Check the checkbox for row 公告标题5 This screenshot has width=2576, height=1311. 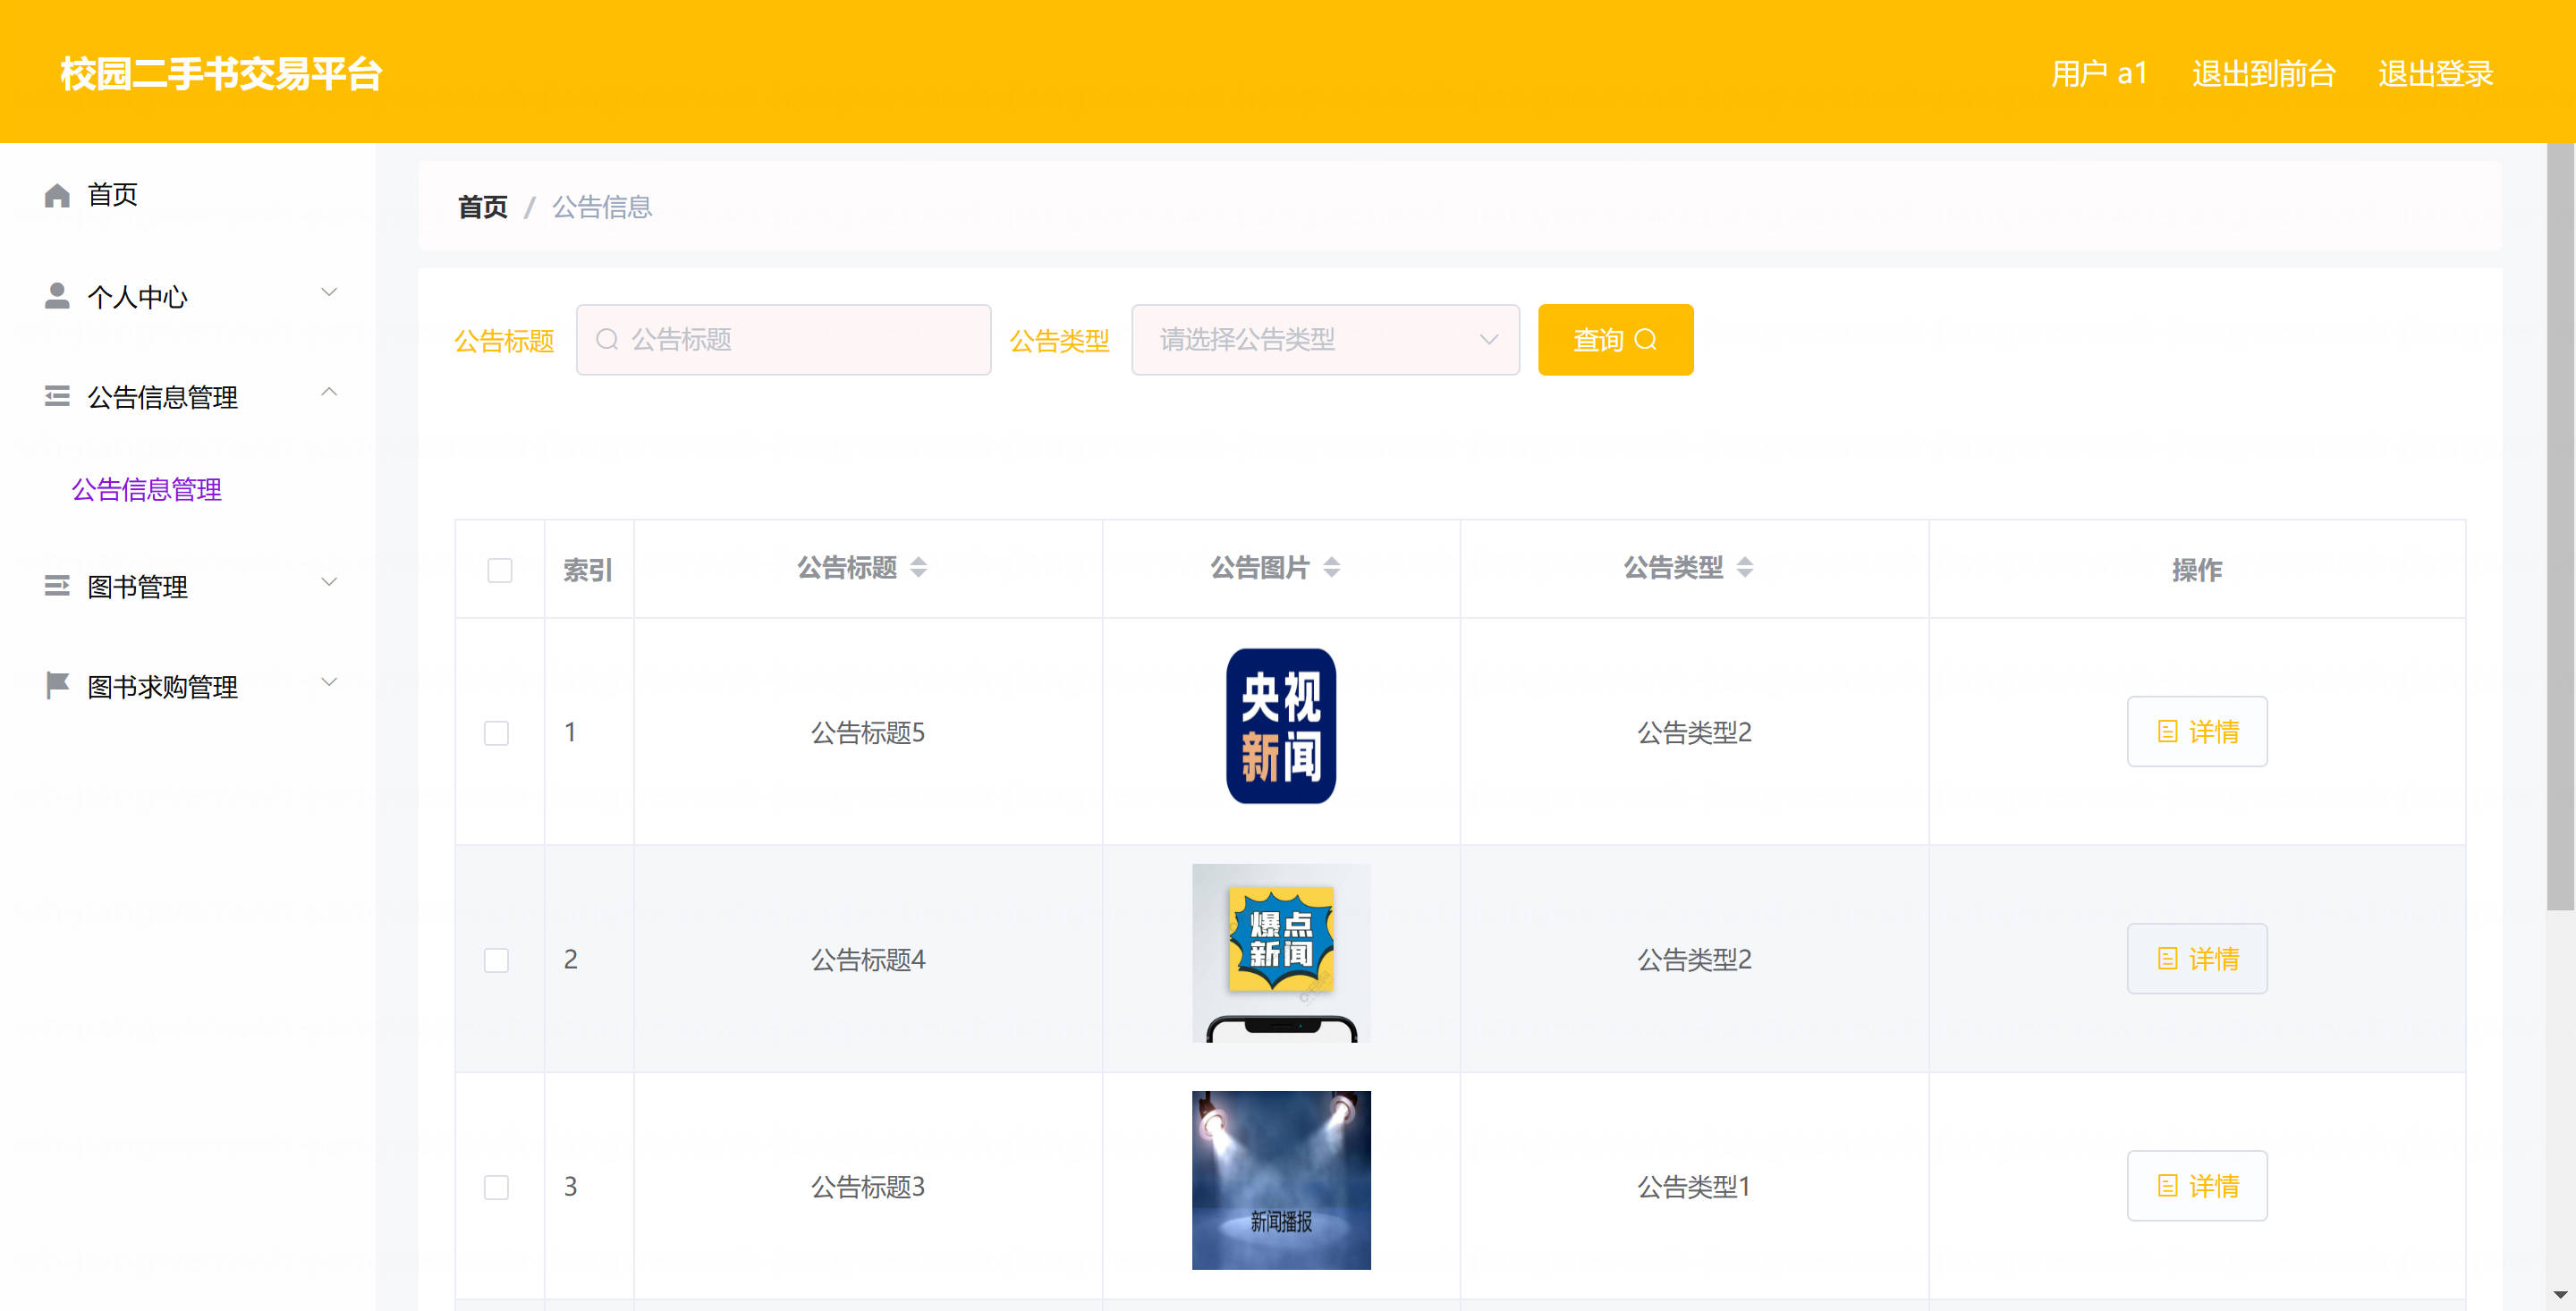[497, 733]
